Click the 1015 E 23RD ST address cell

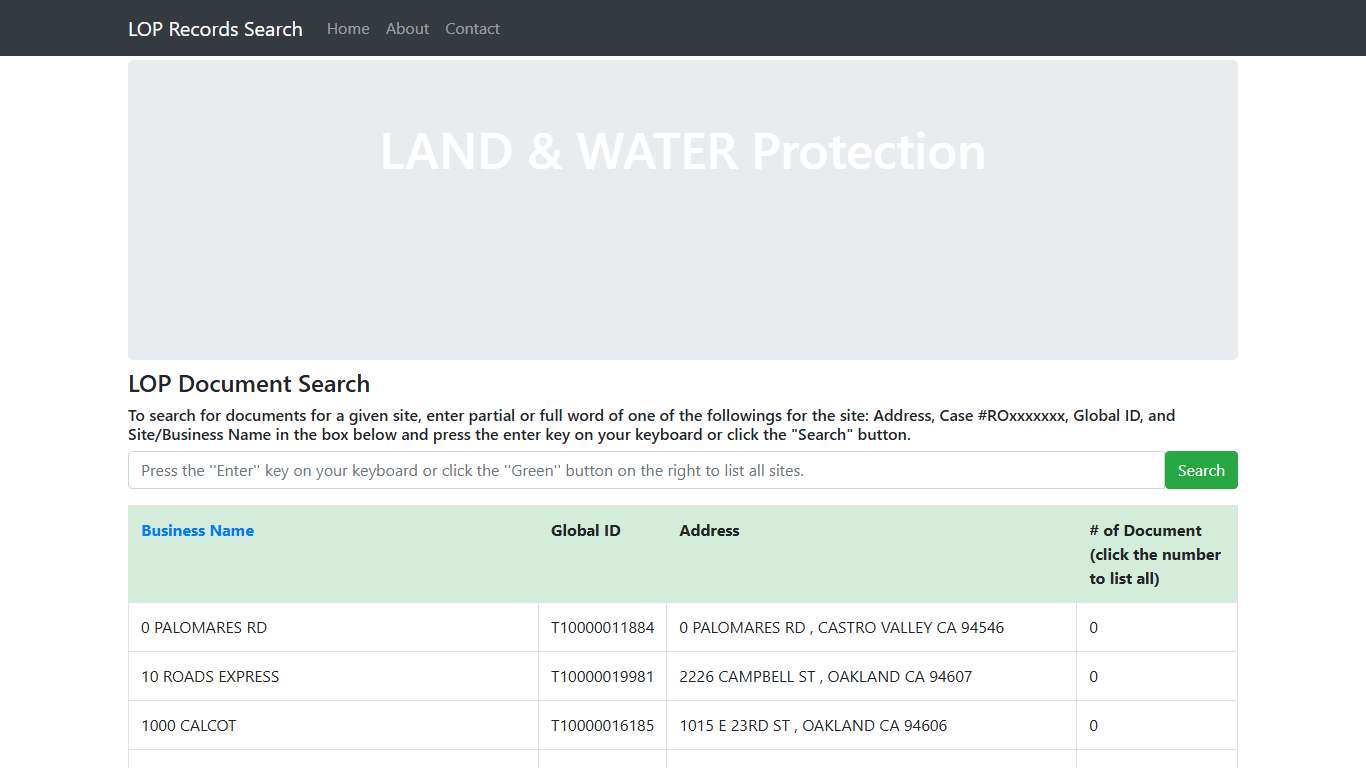click(x=812, y=726)
